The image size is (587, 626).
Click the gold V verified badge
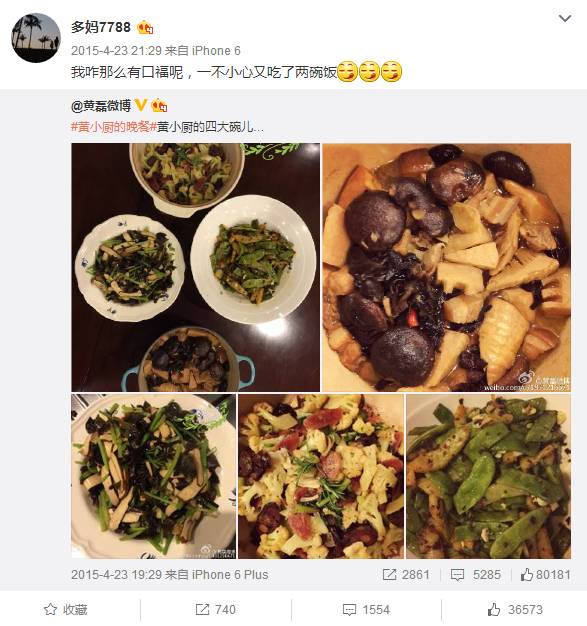141,105
